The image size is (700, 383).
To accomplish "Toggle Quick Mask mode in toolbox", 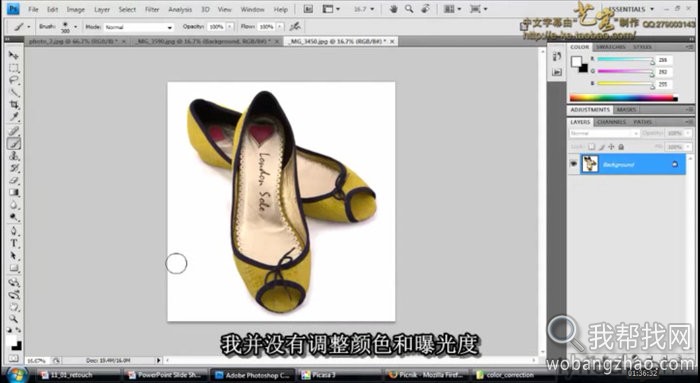I will 14,358.
